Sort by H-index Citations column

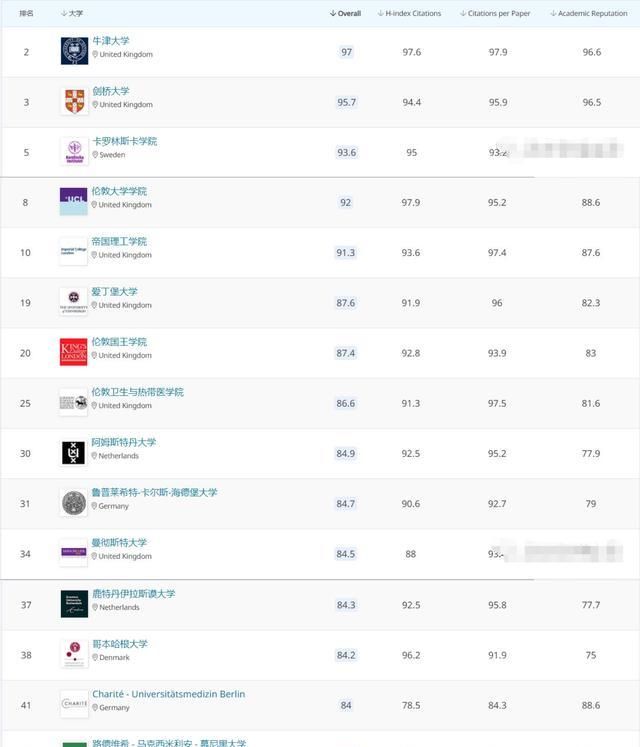[409, 13]
